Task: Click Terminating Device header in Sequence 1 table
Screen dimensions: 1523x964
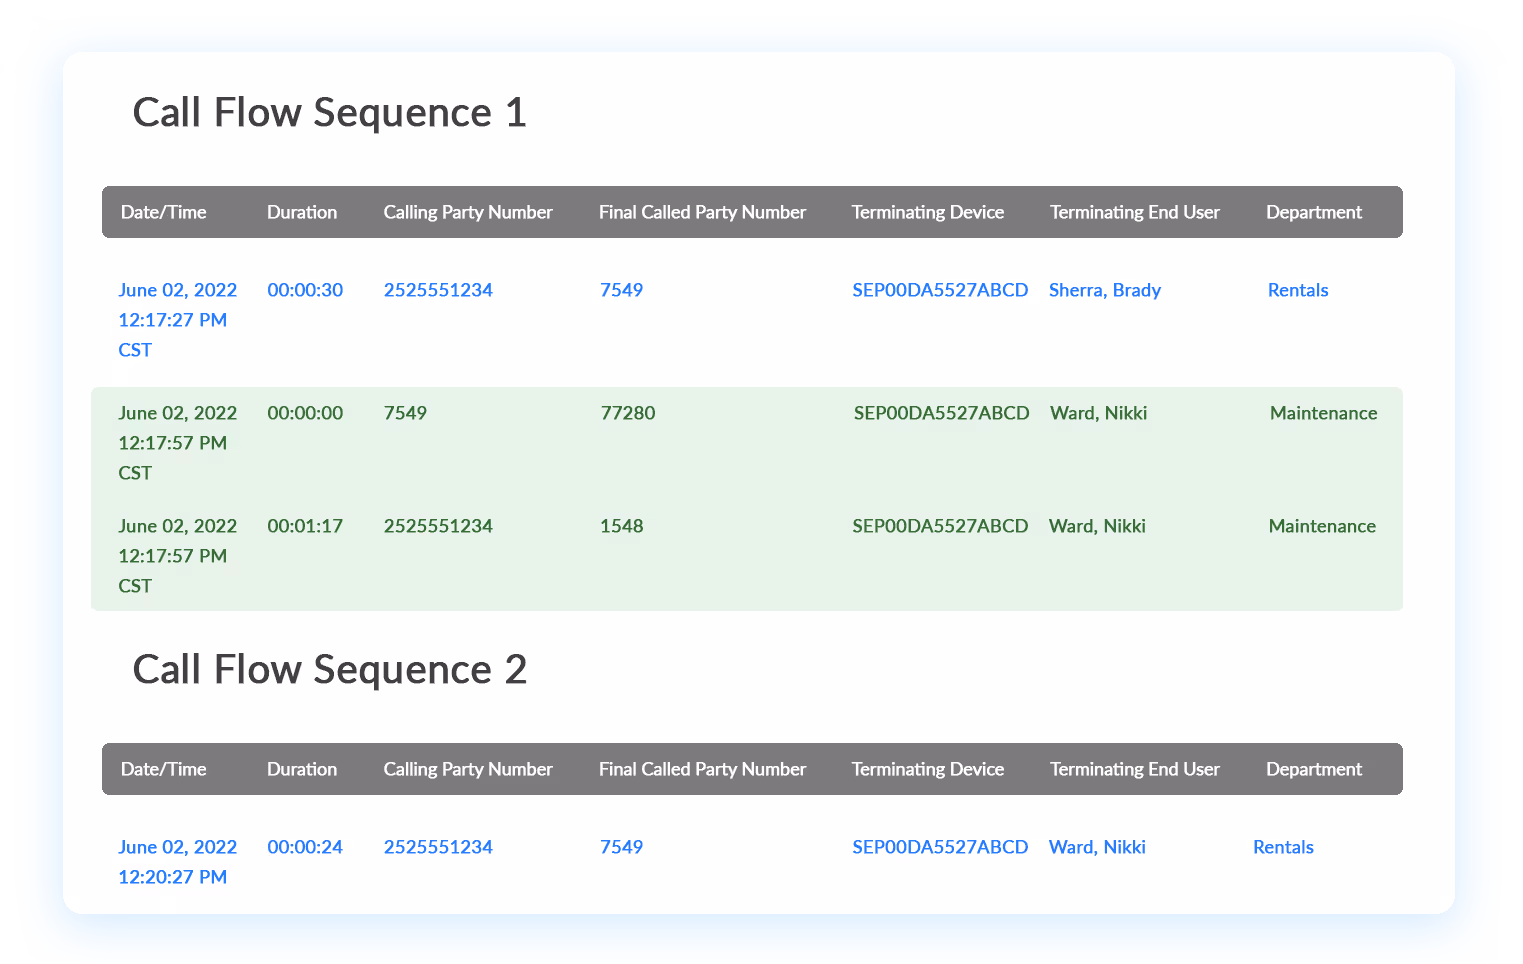Action: tap(928, 212)
